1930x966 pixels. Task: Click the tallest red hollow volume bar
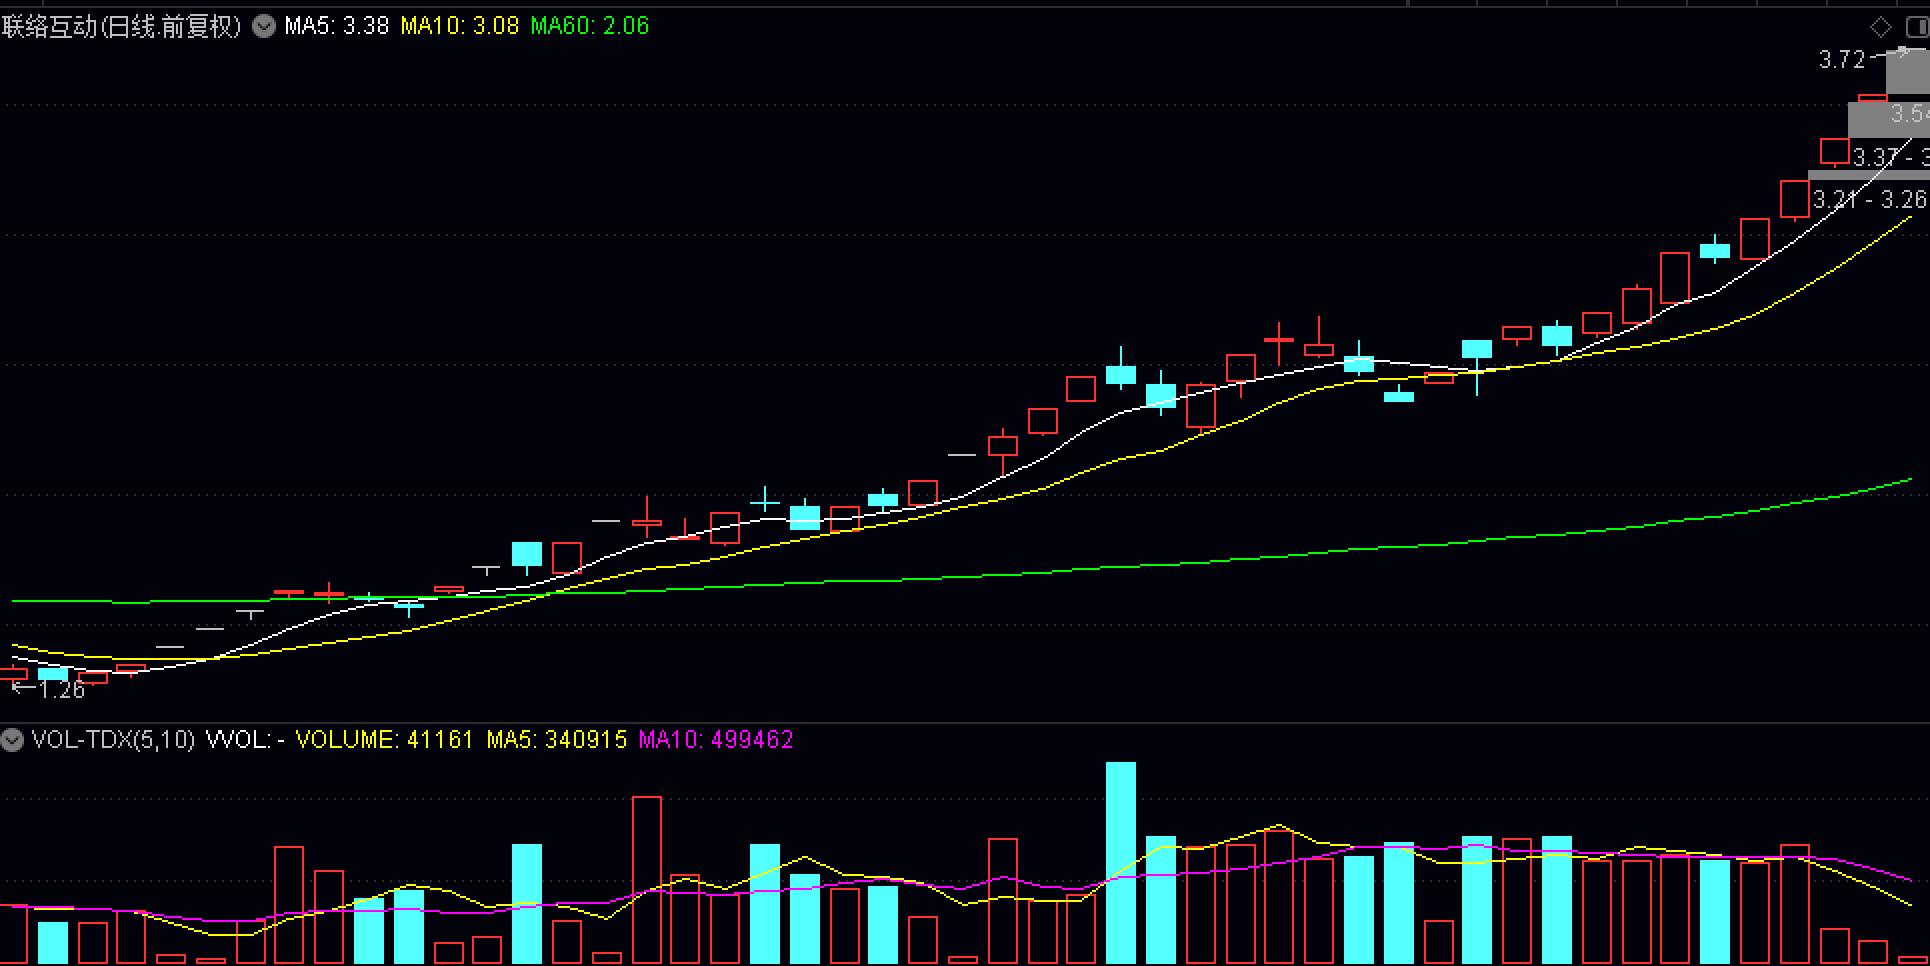tap(647, 878)
